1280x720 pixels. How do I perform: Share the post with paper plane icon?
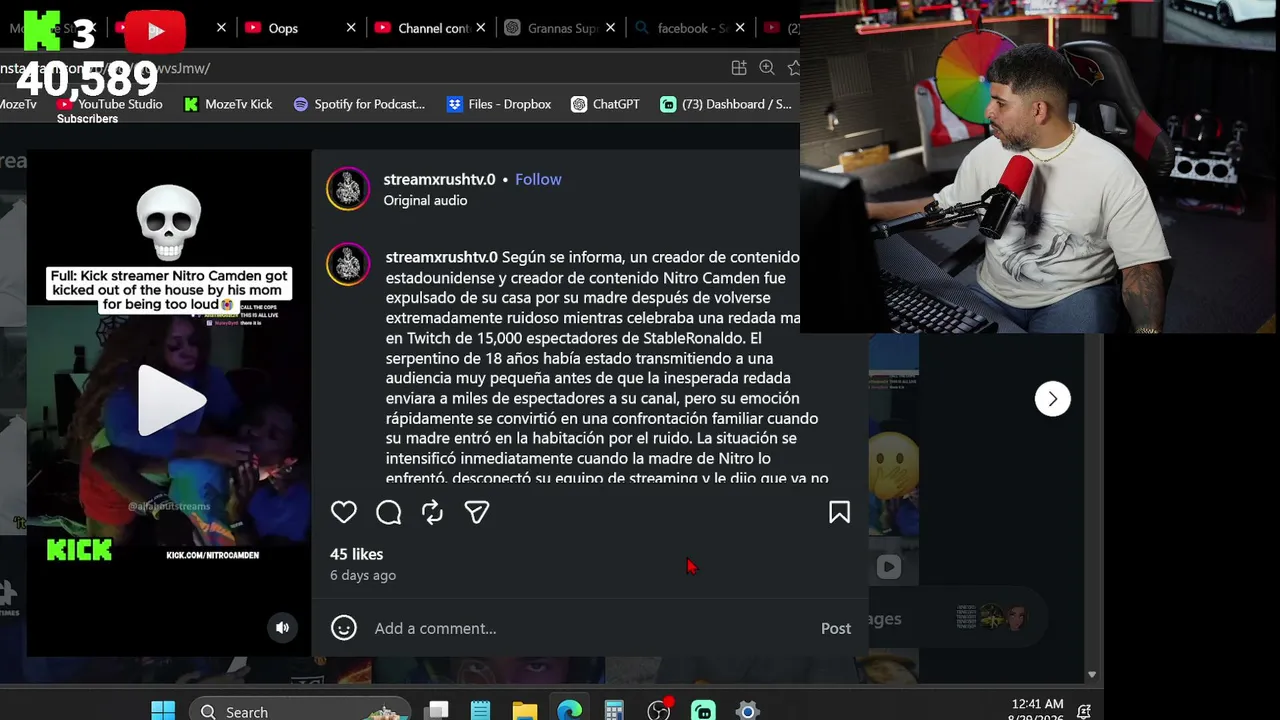pos(477,512)
